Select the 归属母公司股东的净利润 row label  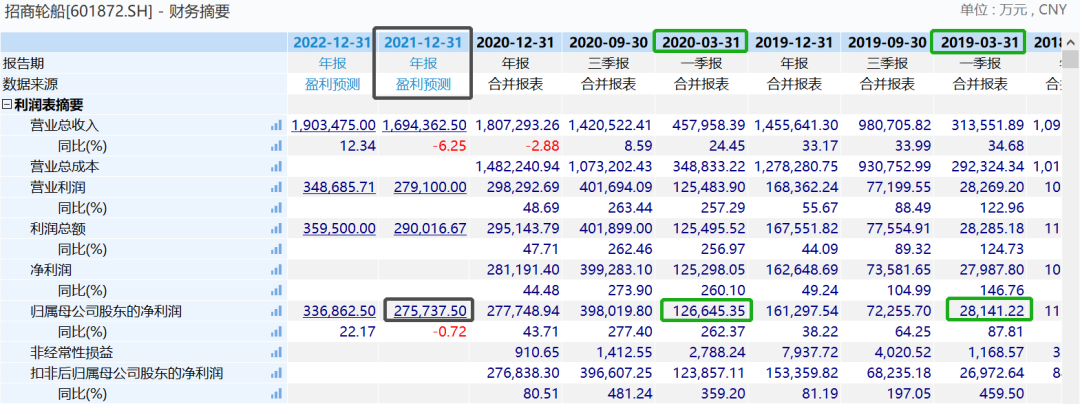click(106, 312)
